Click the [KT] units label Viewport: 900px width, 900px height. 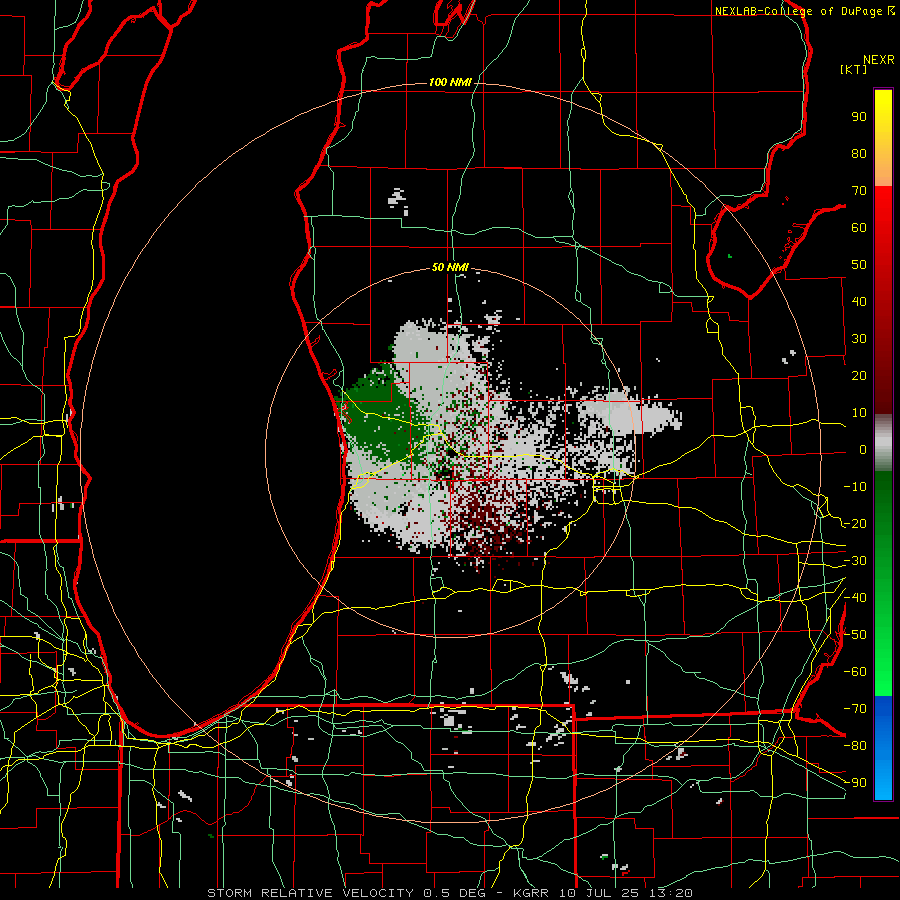854,69
